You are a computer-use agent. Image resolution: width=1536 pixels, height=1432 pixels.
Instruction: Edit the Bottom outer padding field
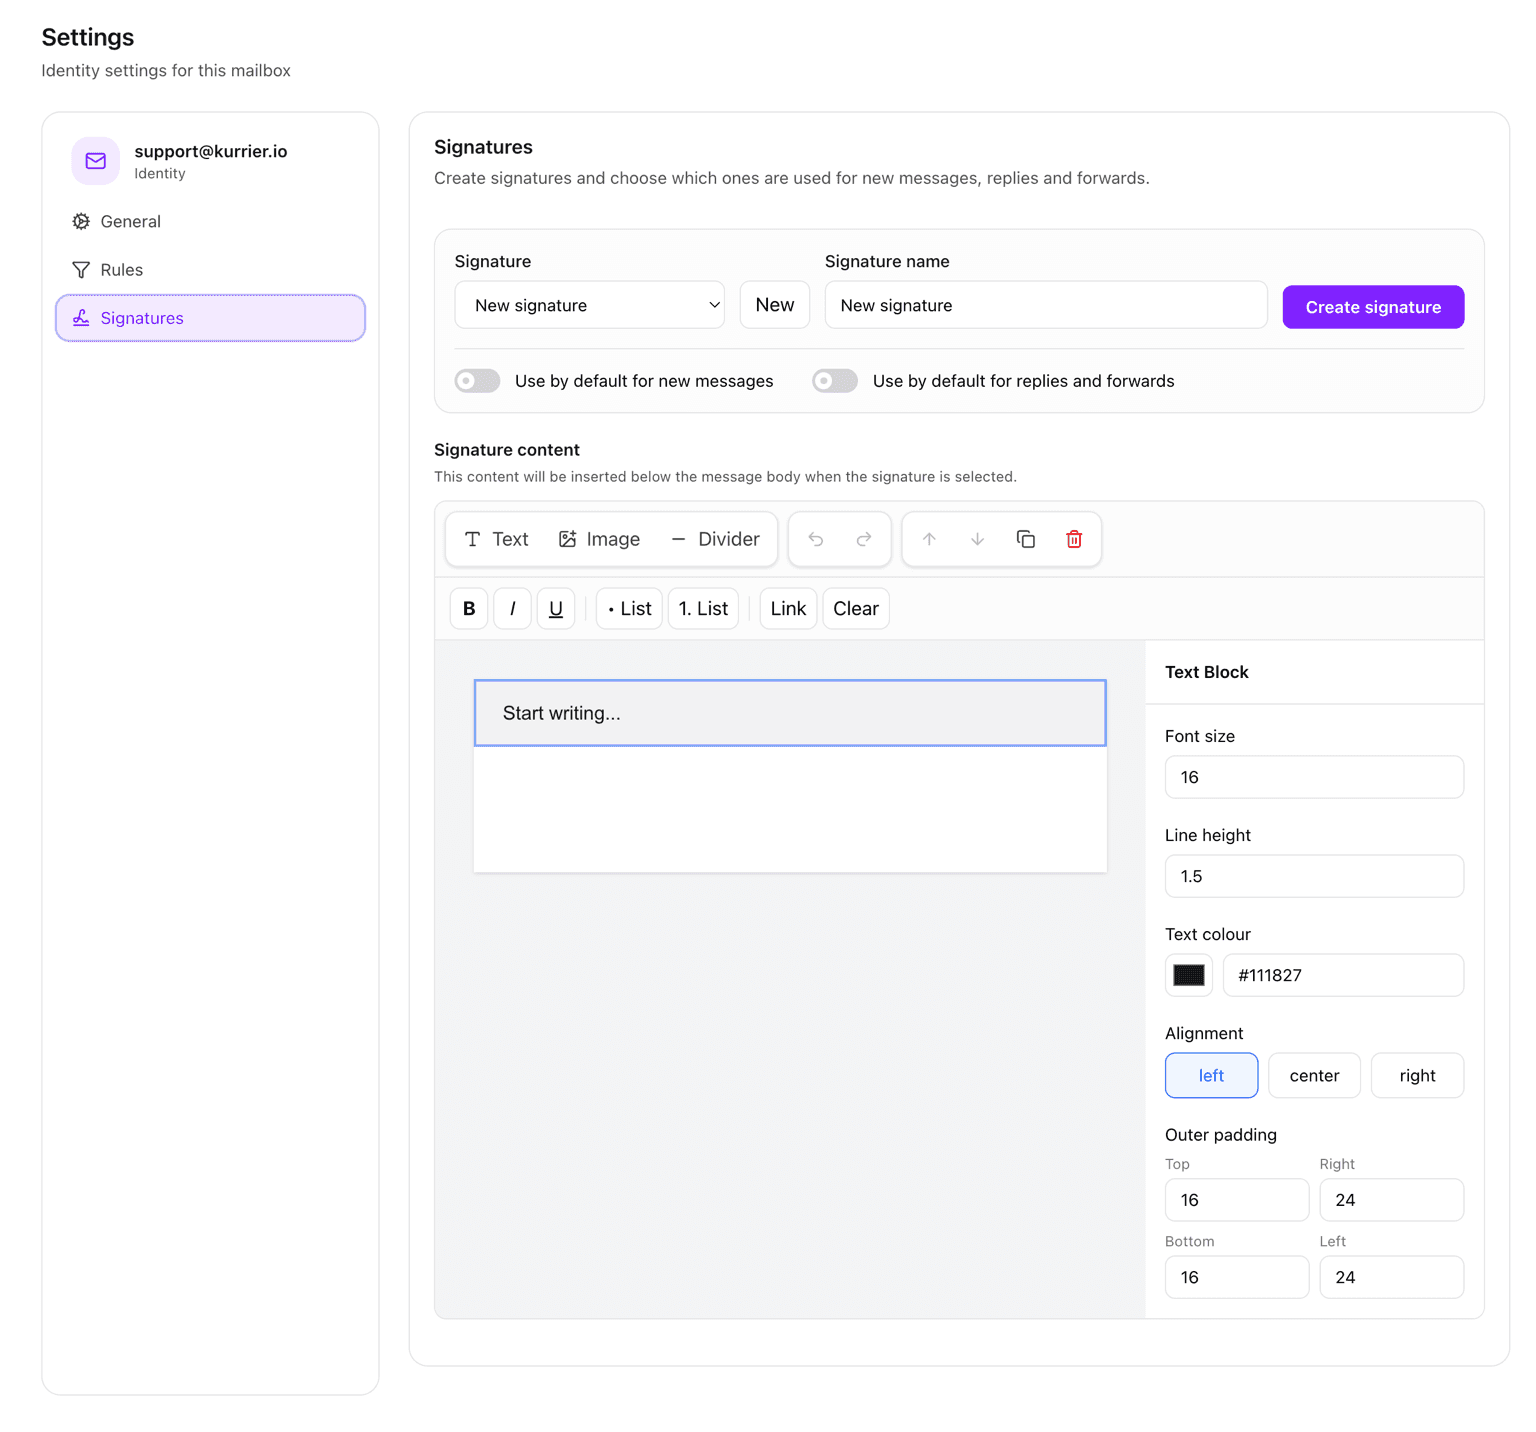click(x=1237, y=1277)
